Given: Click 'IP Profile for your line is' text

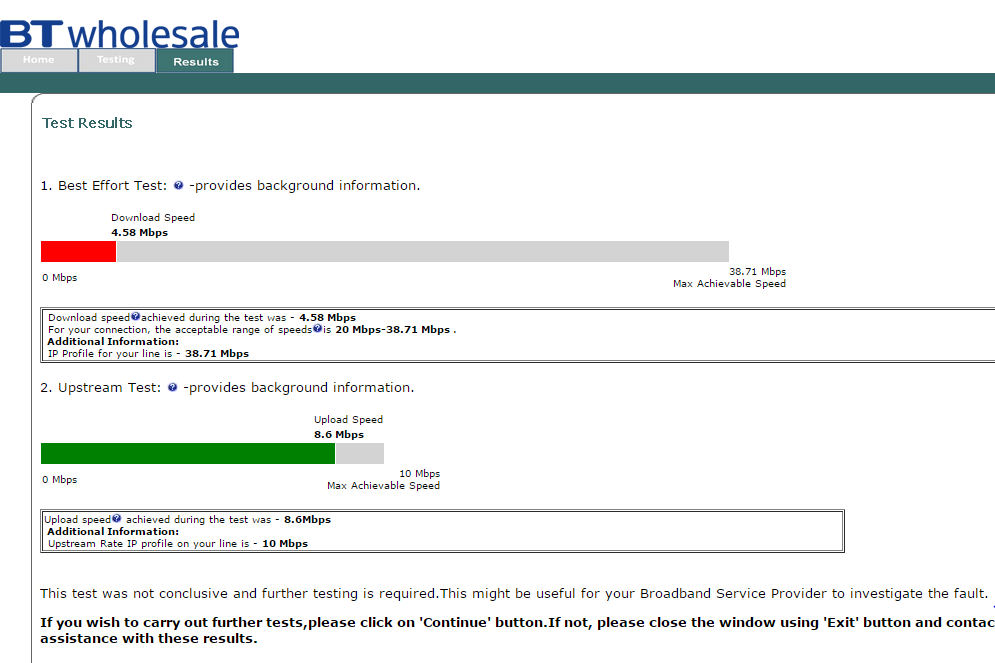Looking at the screenshot, I should coord(110,353).
